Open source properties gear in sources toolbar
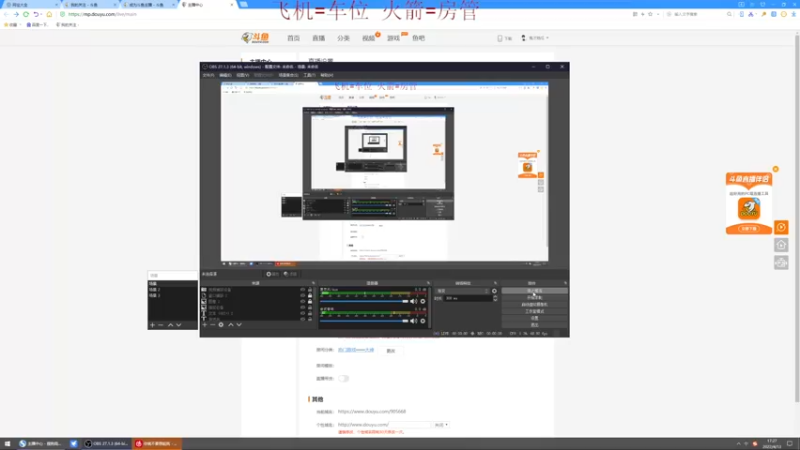The width and height of the screenshot is (800, 450). pos(221,324)
